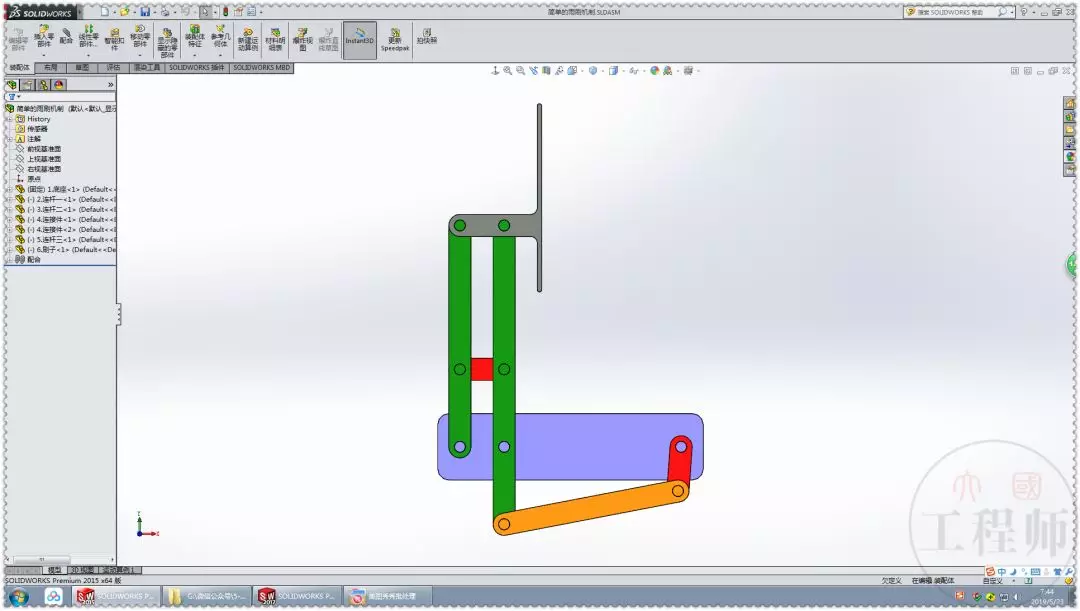
Task: Expand the panel tabs with the » chevron
Action: (110, 85)
